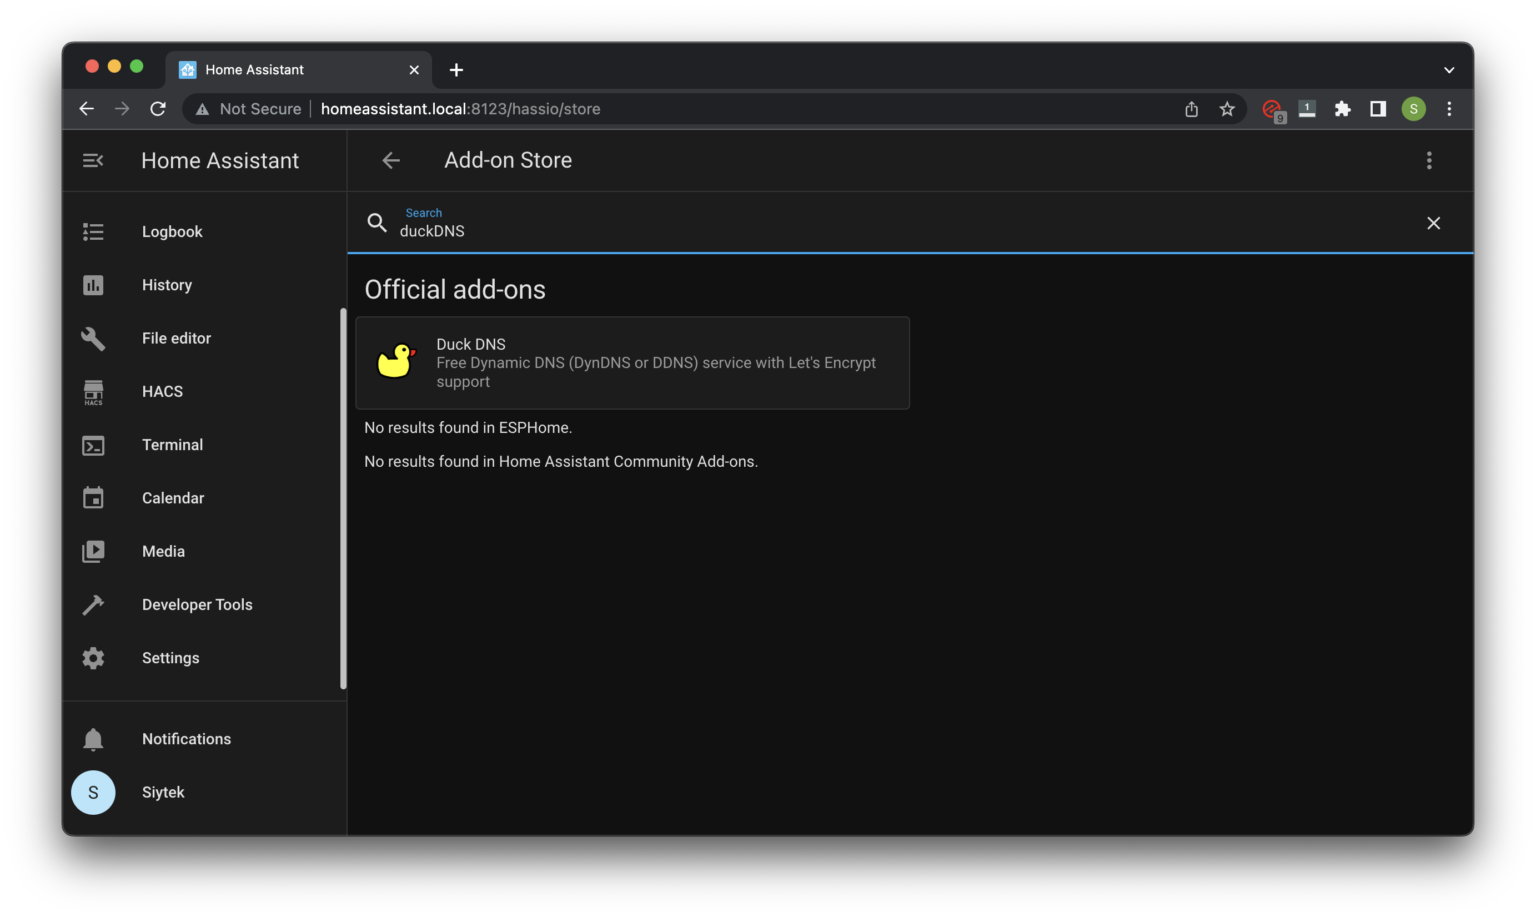Select the History sidebar icon

(93, 284)
